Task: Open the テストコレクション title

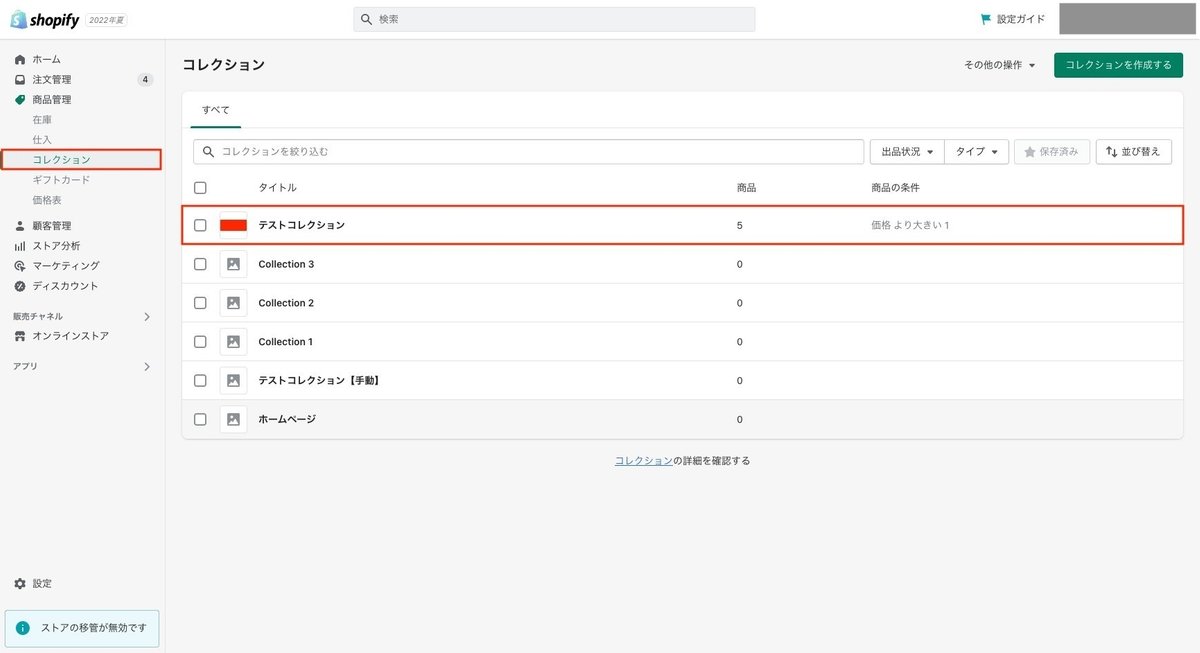Action: 301,226
